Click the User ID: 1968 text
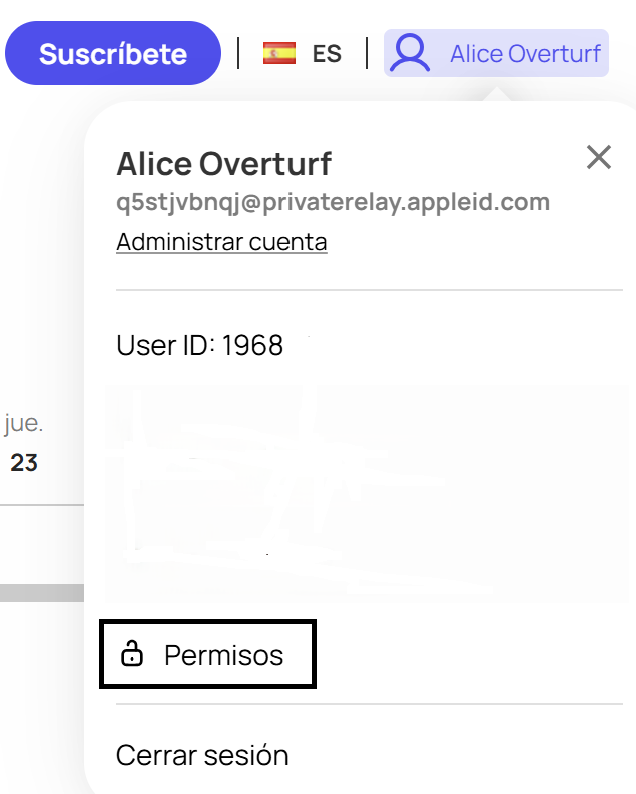The image size is (636, 794). (200, 345)
